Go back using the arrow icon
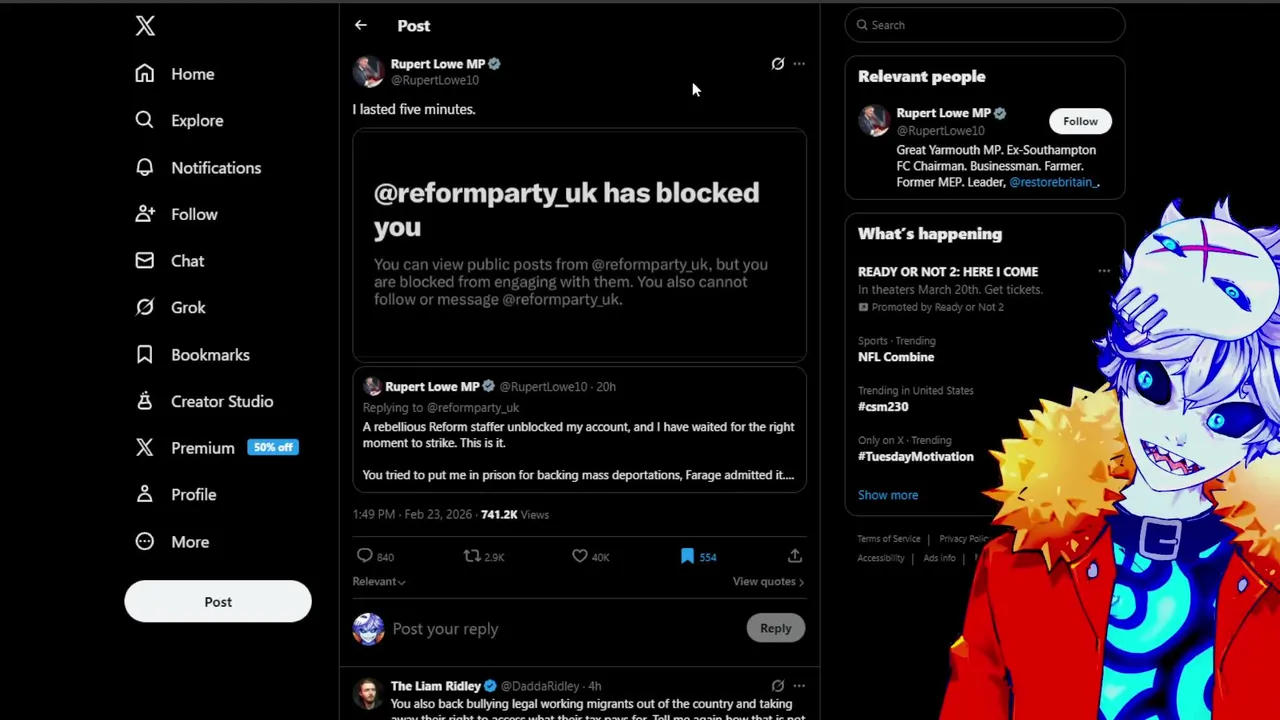This screenshot has height=720, width=1280. click(361, 26)
